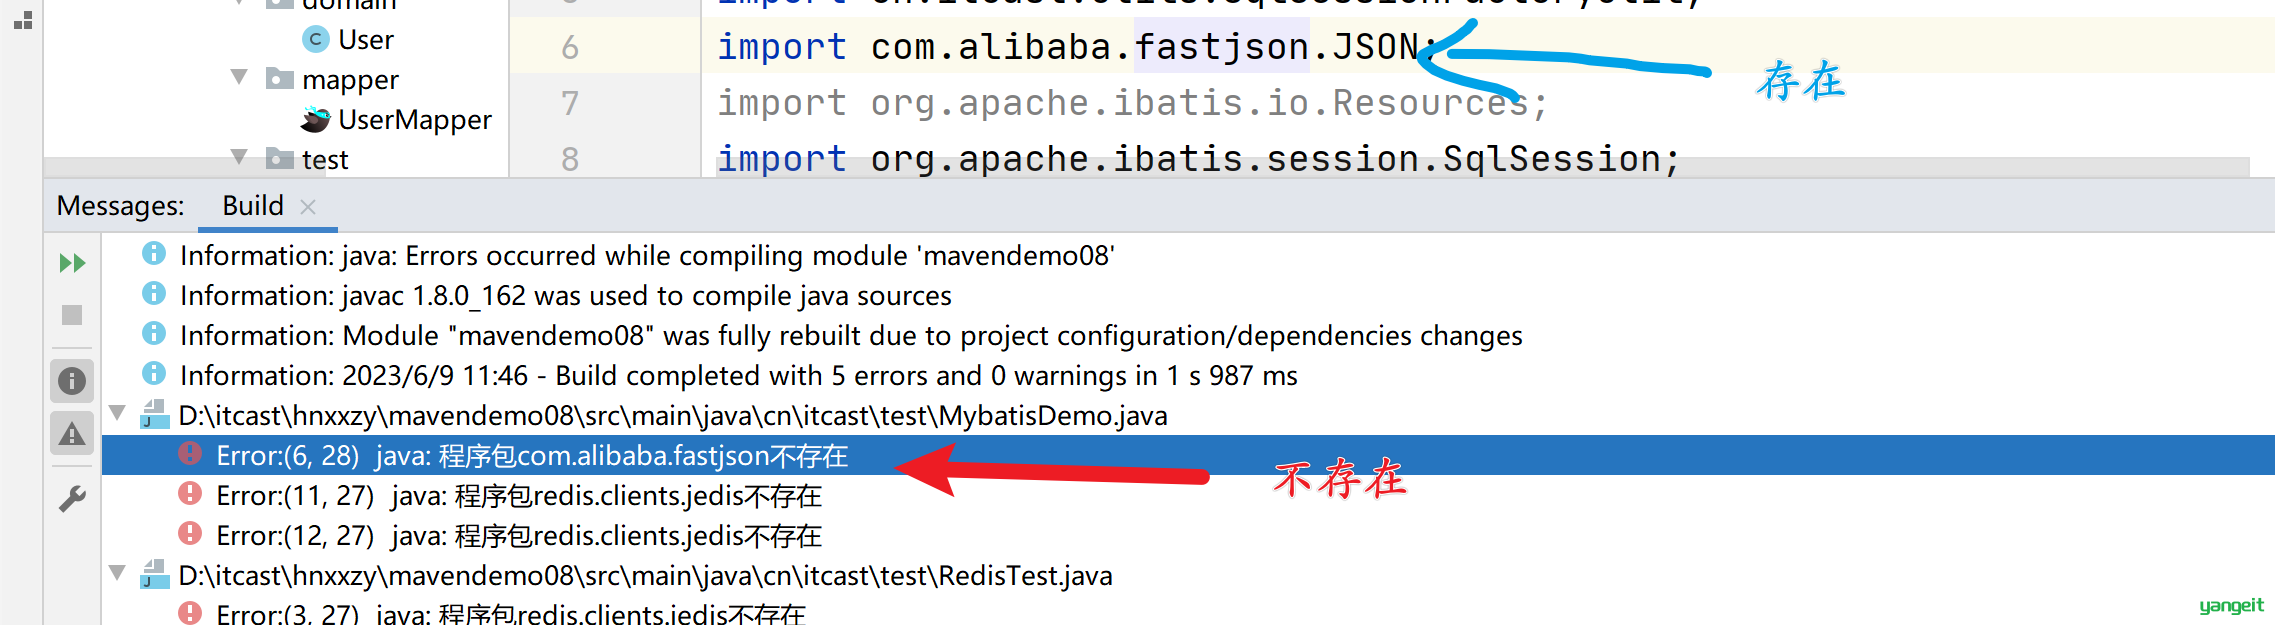Collapse the MybatisDemo.java error group
Screen dimensions: 2275x625
(117, 413)
